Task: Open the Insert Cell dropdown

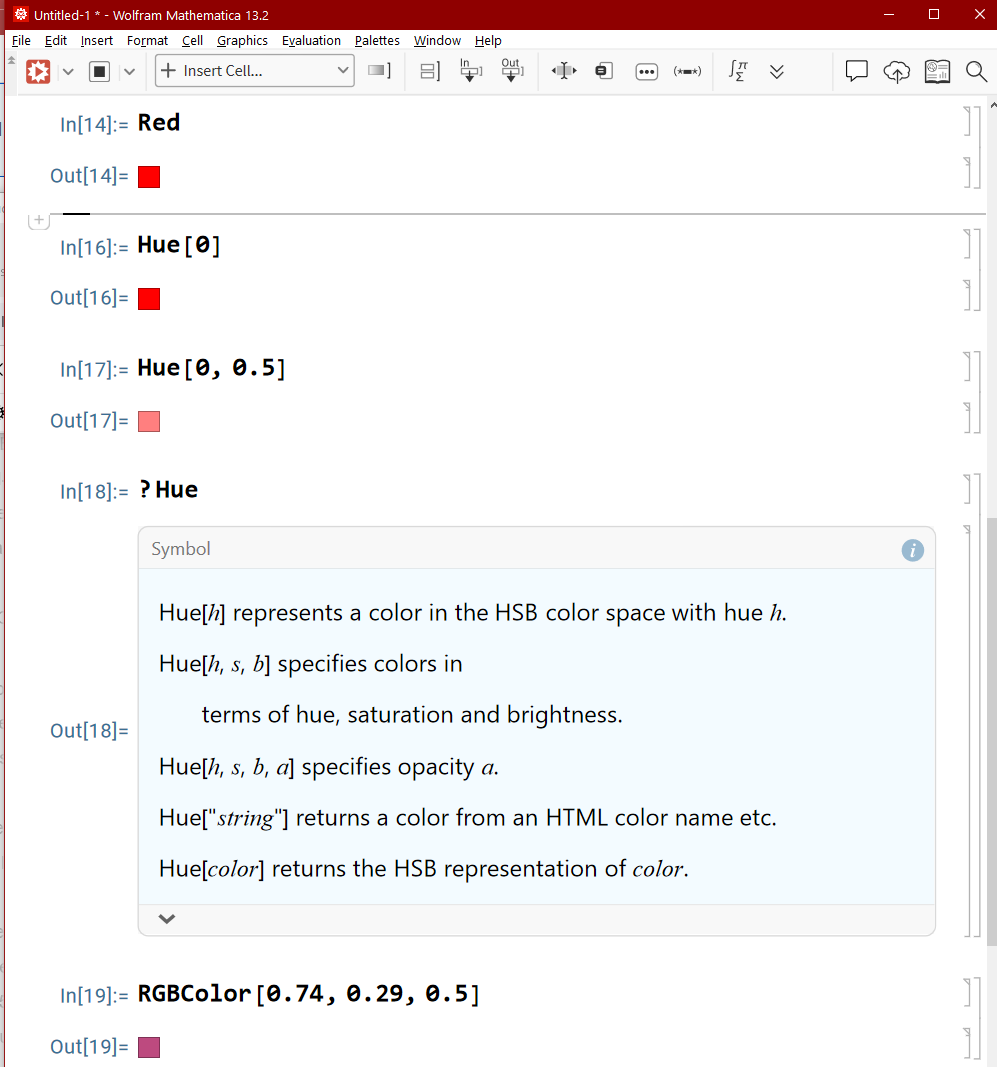Action: pyautogui.click(x=255, y=71)
